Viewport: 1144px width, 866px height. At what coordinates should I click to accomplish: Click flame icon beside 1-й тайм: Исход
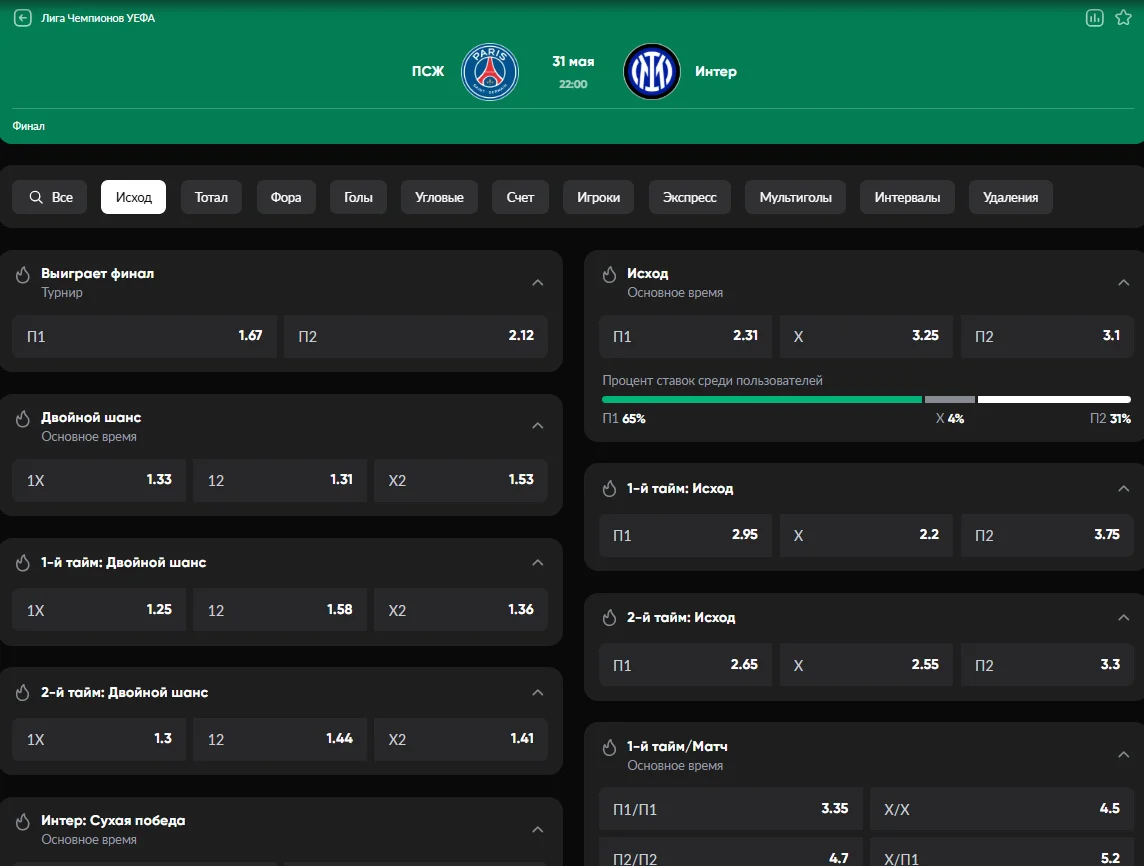[x=609, y=489]
